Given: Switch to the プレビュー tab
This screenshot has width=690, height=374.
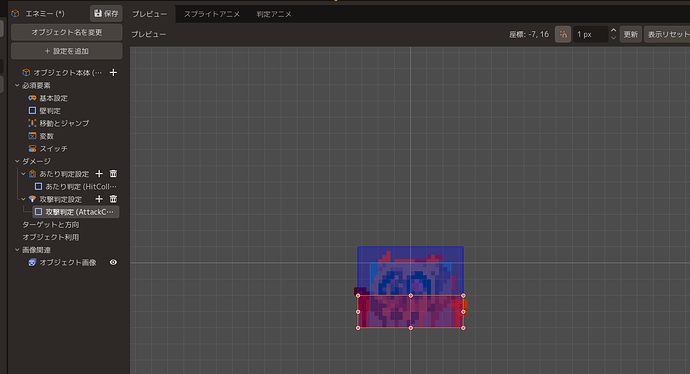Looking at the screenshot, I should pos(150,14).
